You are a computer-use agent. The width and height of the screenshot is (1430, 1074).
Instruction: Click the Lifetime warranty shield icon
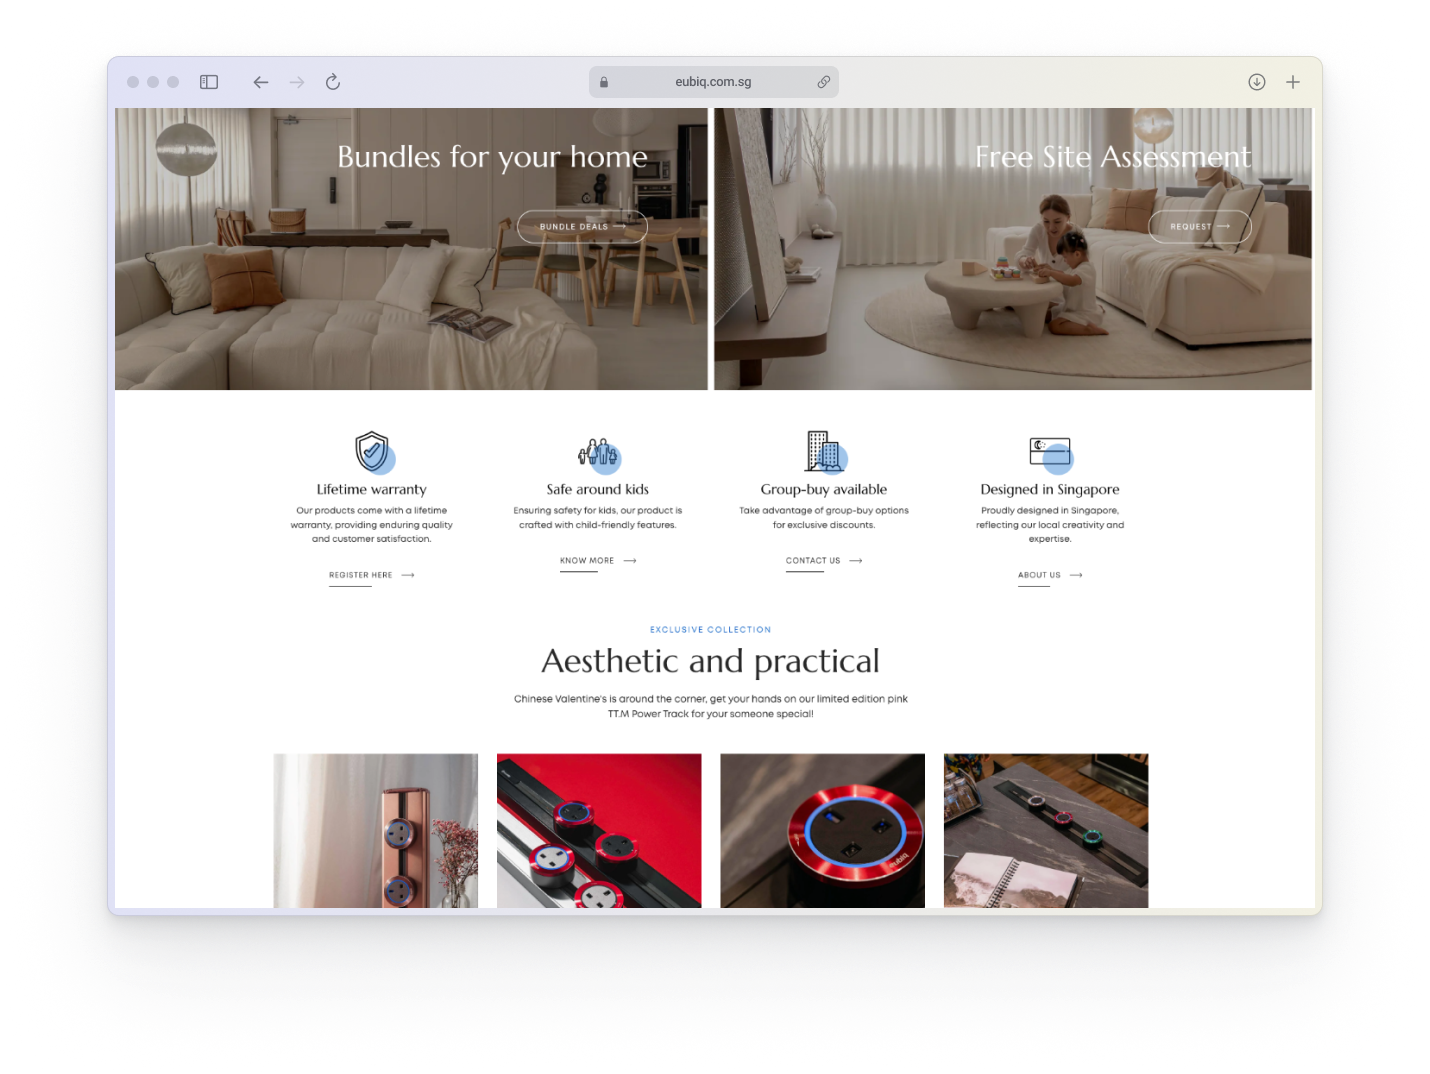tap(373, 452)
